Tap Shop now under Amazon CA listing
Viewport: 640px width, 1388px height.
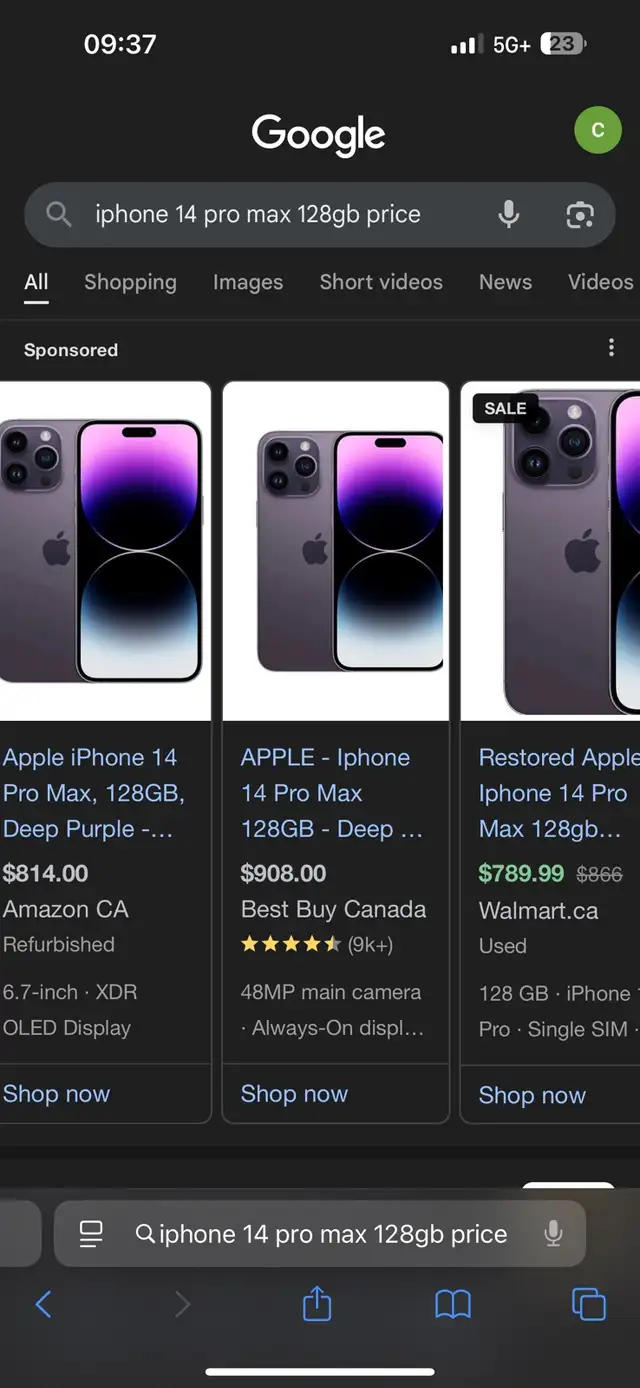56,1094
